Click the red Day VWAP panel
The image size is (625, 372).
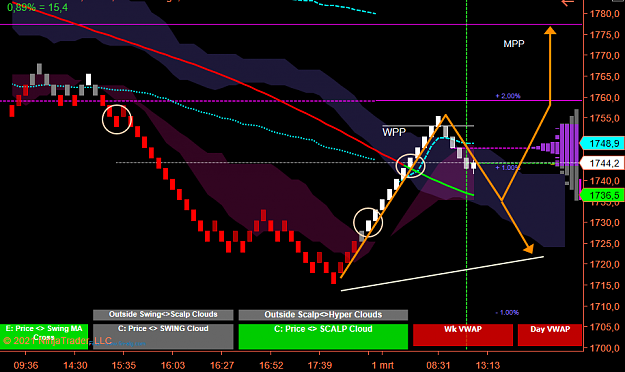point(550,335)
